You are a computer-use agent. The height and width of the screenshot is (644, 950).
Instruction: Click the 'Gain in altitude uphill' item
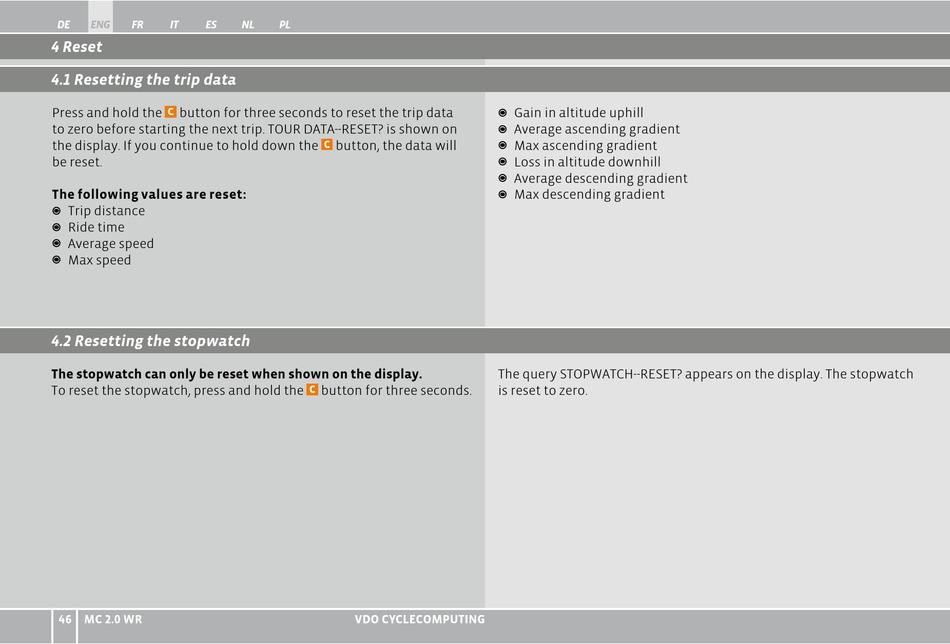point(579,113)
